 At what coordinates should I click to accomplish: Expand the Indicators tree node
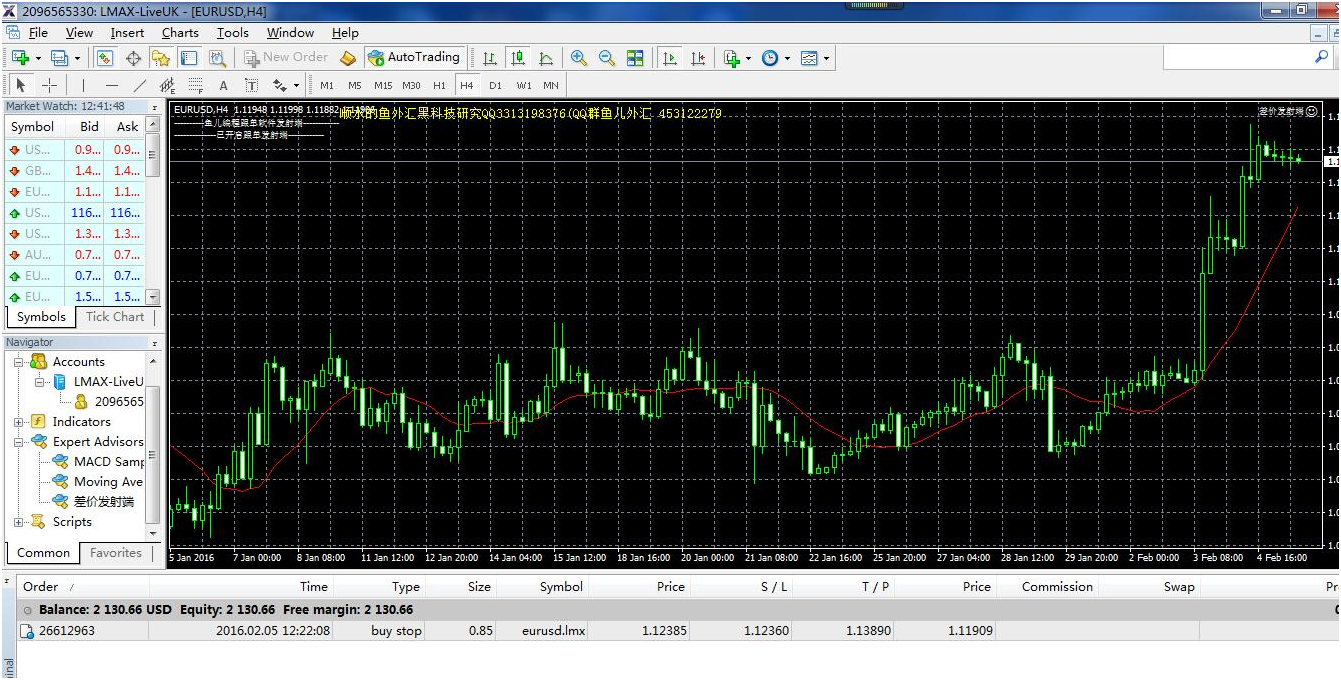click(x=18, y=421)
